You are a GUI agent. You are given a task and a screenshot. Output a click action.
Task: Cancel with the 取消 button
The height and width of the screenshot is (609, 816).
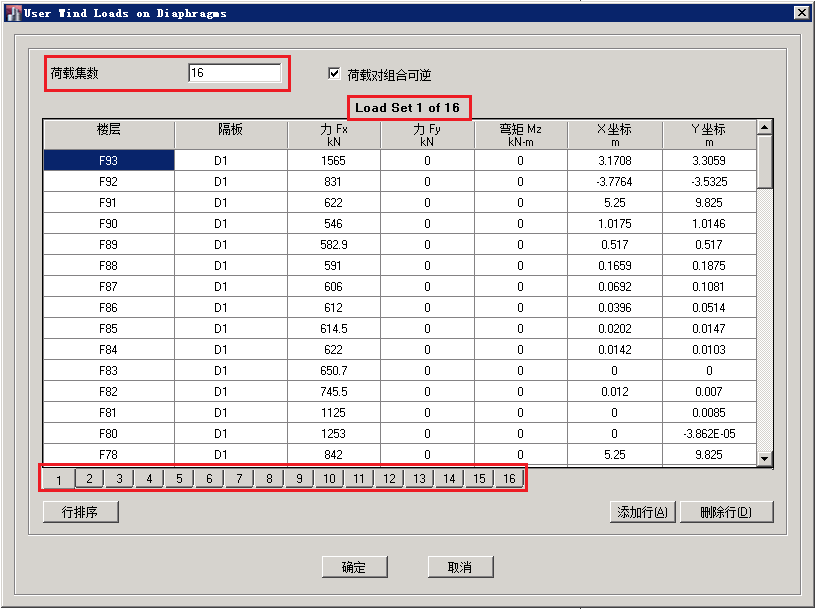click(460, 567)
